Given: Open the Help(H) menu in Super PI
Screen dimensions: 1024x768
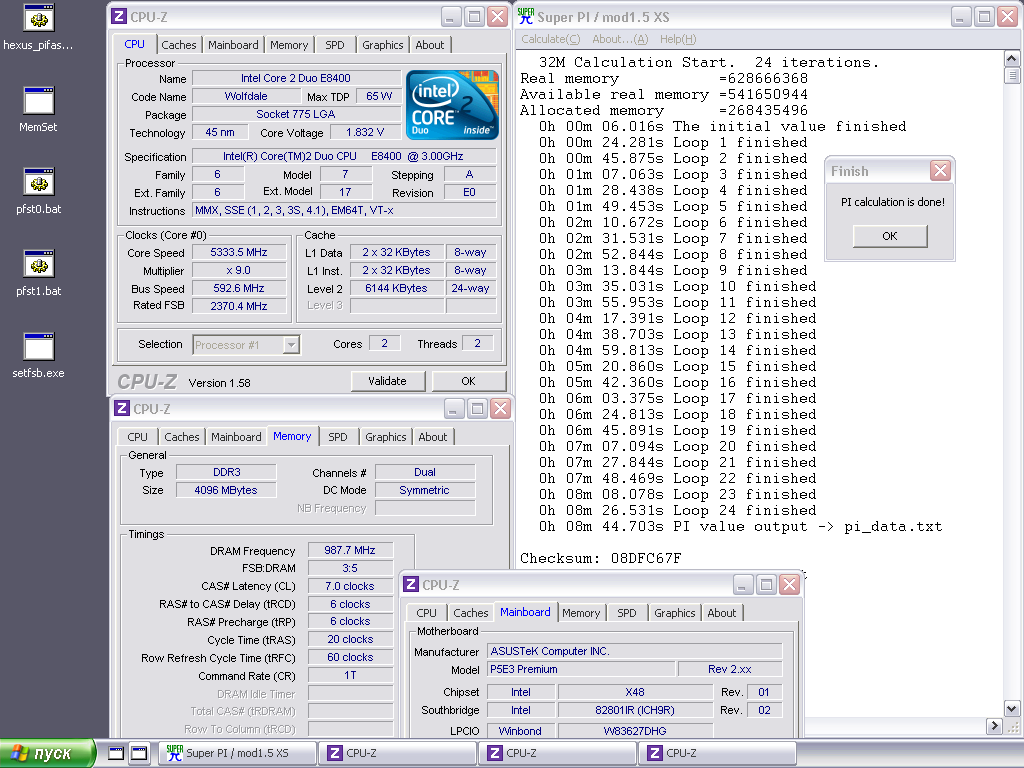Looking at the screenshot, I should (x=678, y=39).
